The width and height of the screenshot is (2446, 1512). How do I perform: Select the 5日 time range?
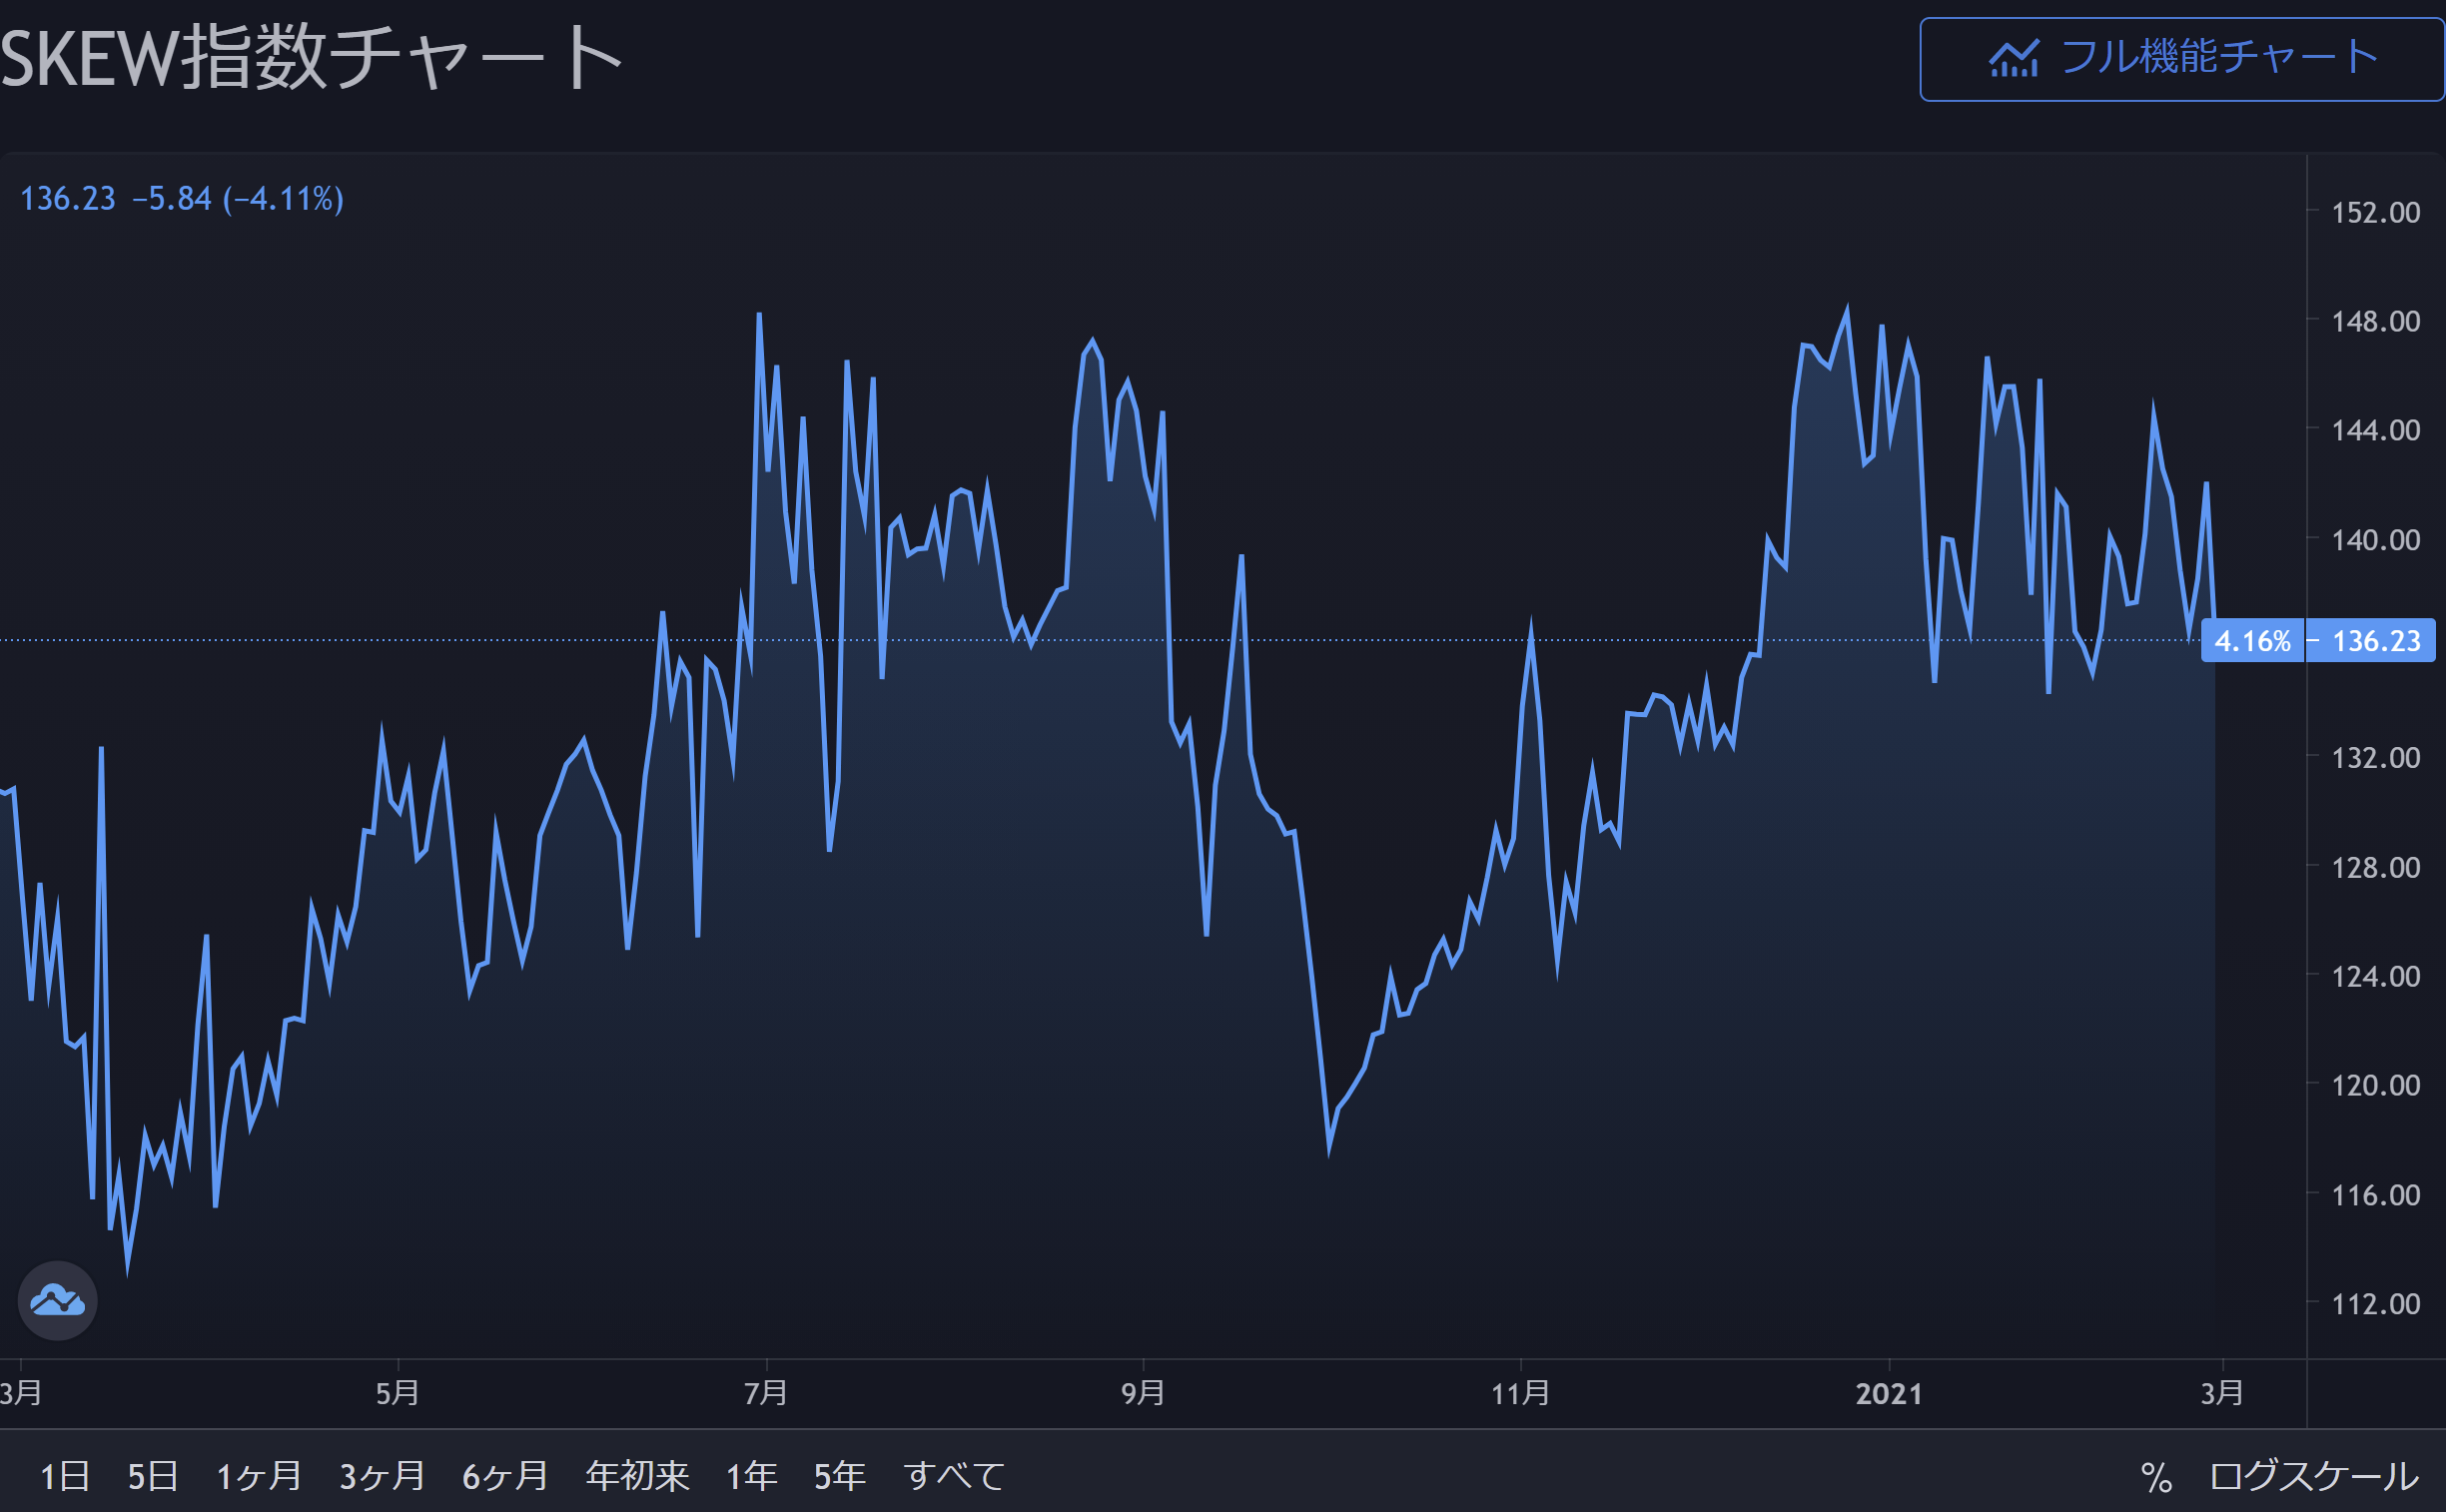(x=152, y=1476)
